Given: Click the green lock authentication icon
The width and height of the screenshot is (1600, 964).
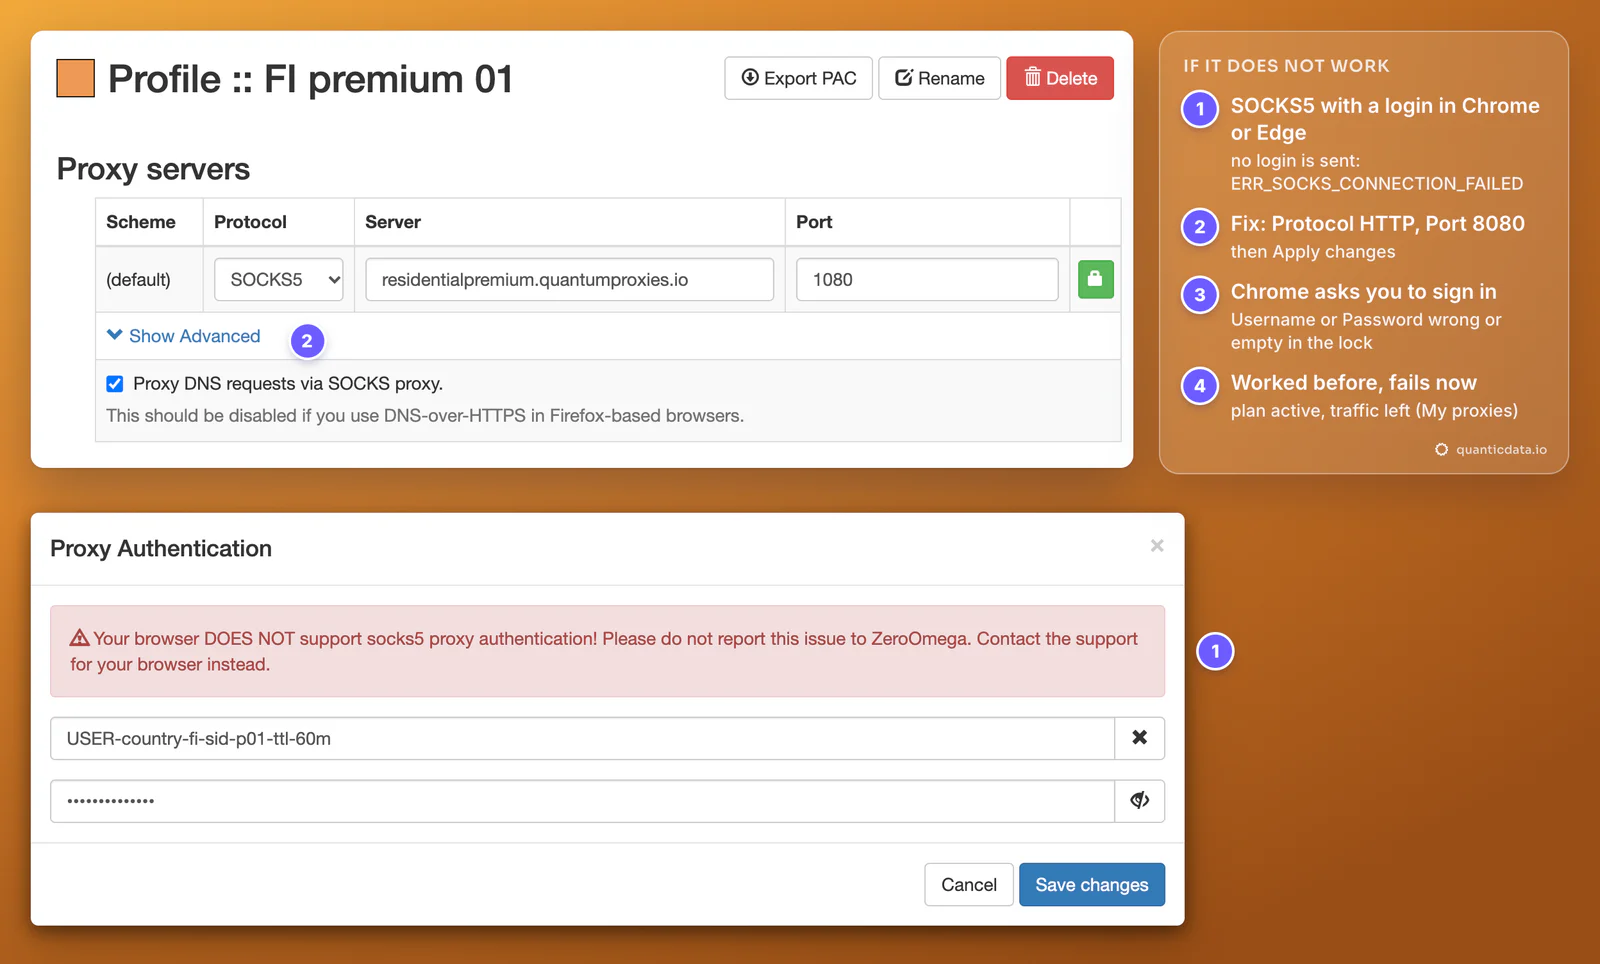Looking at the screenshot, I should tap(1095, 279).
